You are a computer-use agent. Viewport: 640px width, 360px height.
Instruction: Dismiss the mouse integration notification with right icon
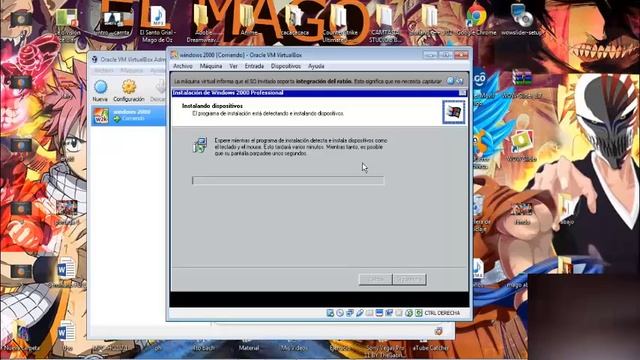click(460, 81)
